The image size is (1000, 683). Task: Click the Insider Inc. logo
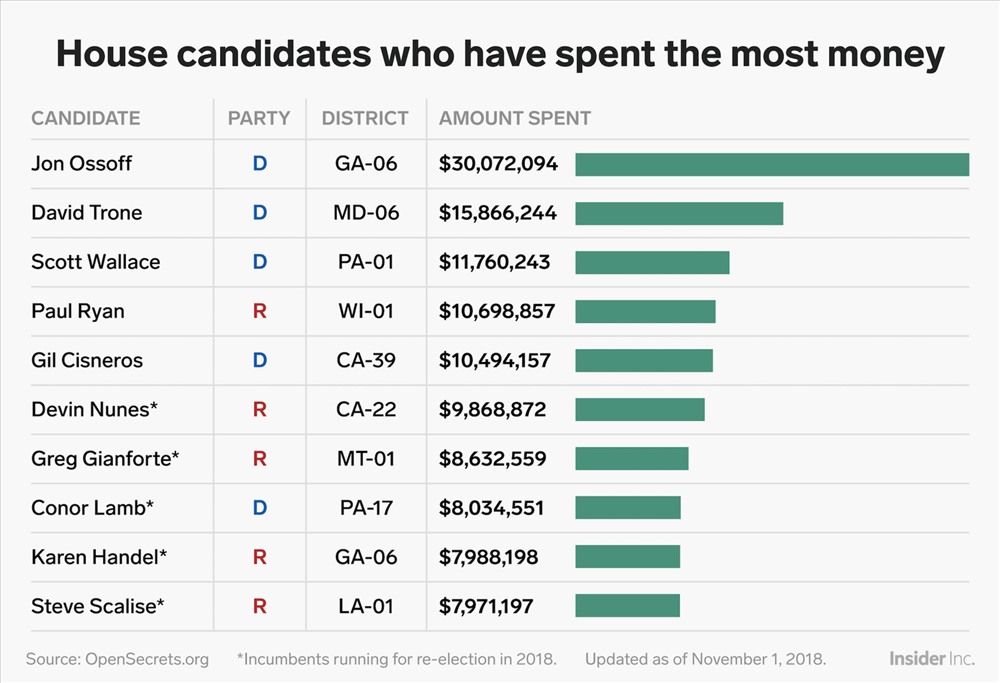(x=932, y=658)
